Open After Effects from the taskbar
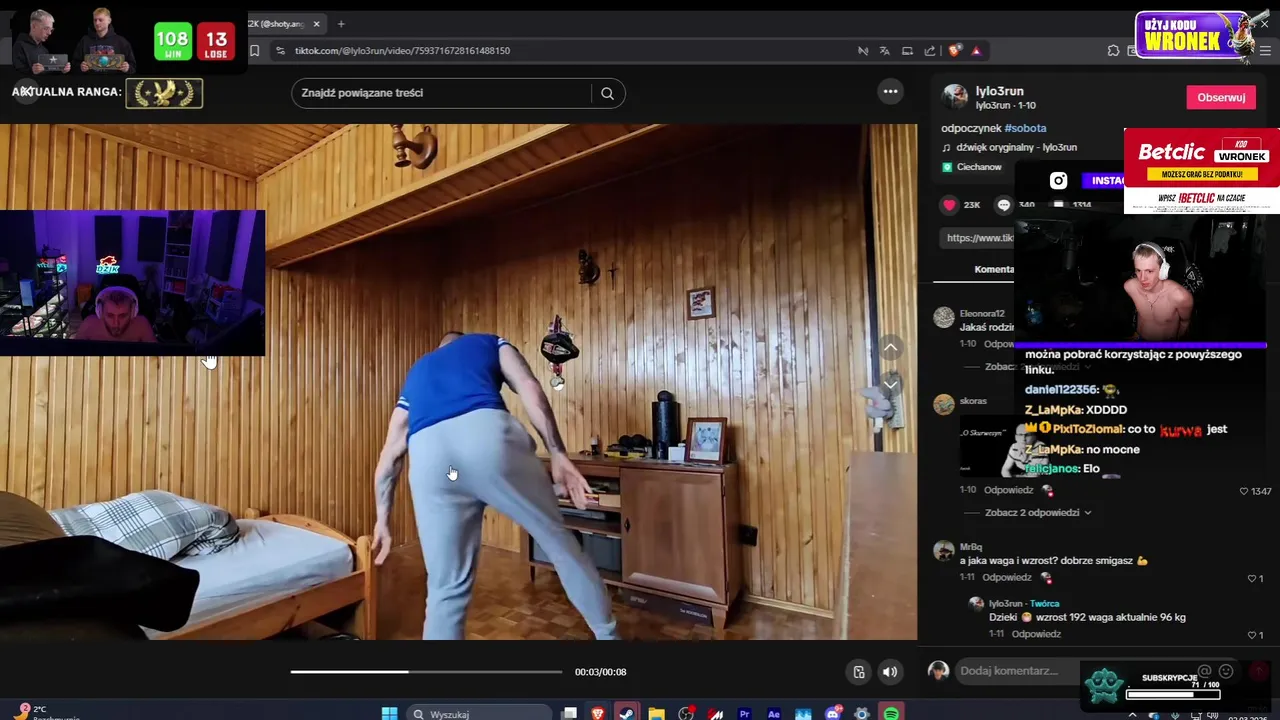 pyautogui.click(x=773, y=714)
